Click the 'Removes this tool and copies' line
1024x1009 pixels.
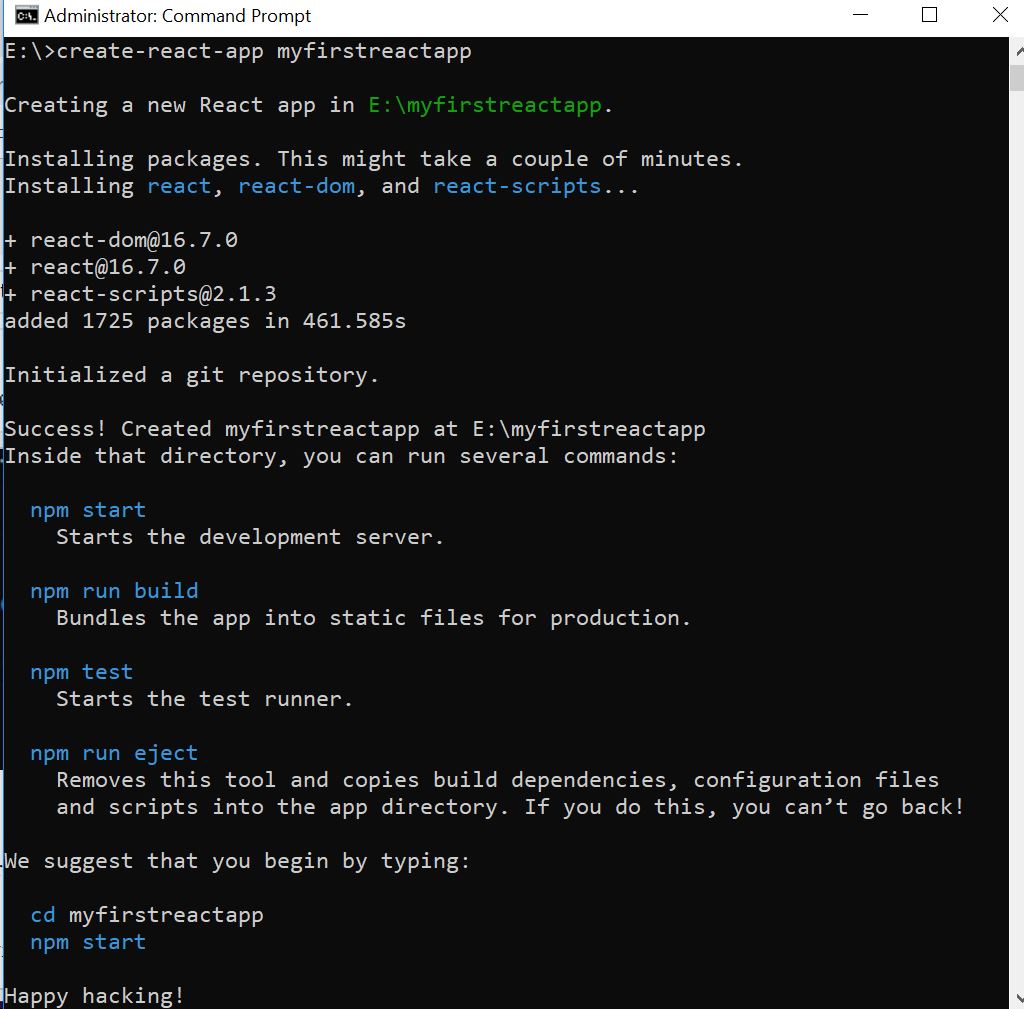point(498,780)
